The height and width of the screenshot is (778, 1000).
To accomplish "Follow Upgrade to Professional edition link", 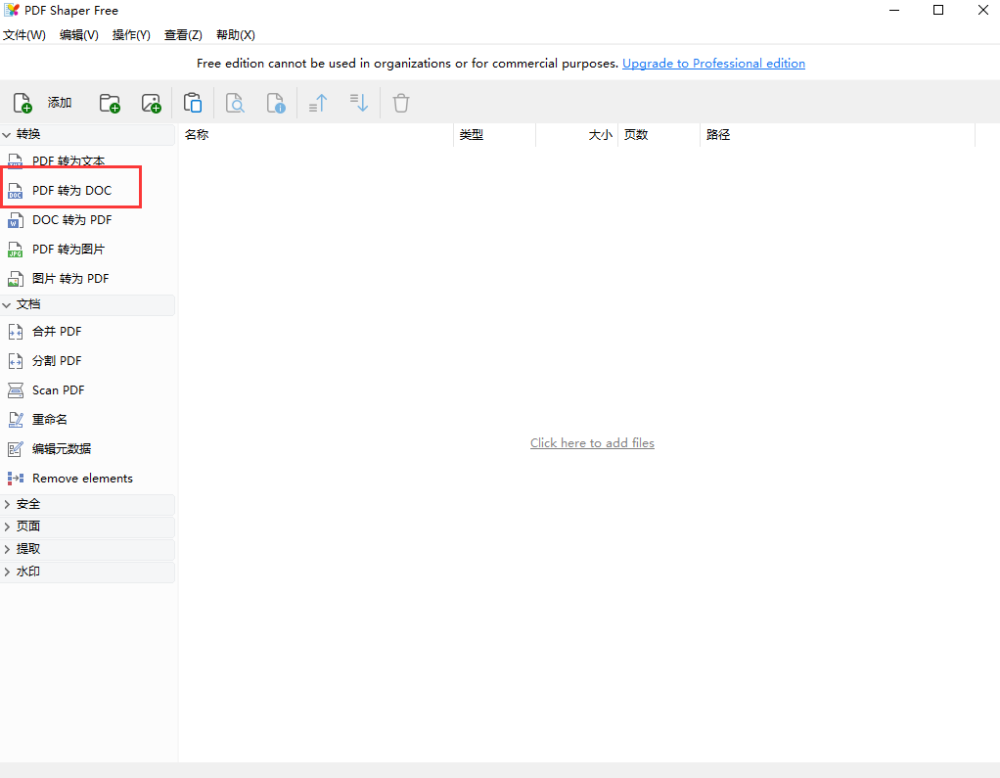I will click(x=714, y=63).
